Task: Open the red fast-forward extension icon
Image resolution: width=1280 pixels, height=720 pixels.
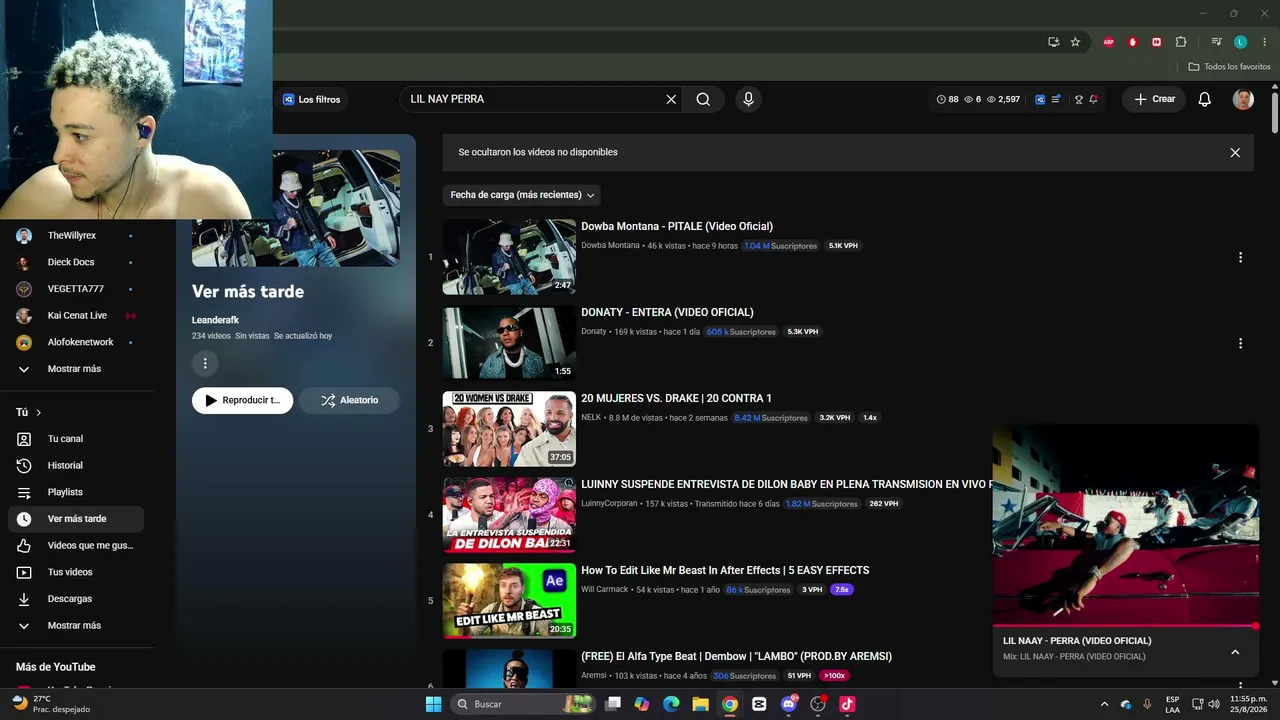Action: click(x=1157, y=42)
